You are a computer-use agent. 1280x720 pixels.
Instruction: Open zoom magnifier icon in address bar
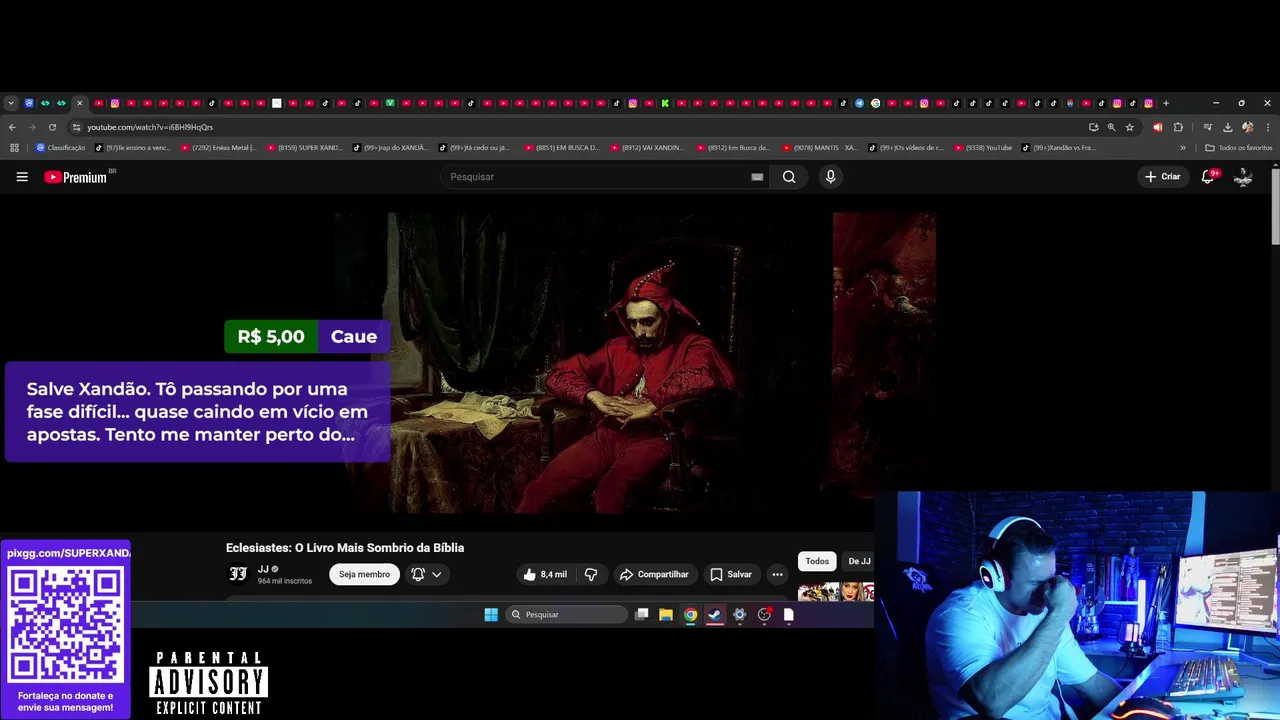[1111, 127]
